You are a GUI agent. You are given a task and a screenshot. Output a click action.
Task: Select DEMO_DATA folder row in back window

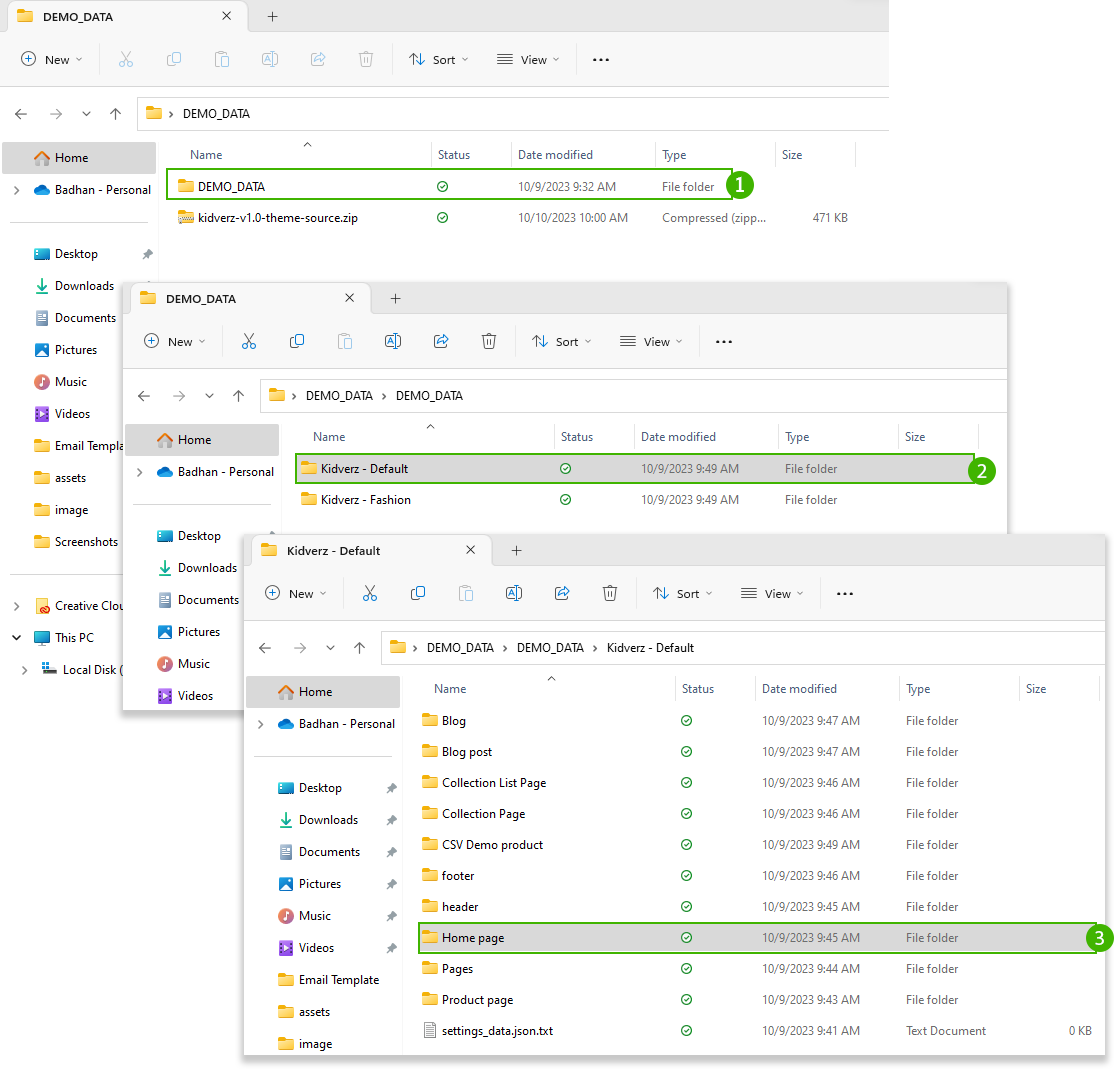[449, 186]
